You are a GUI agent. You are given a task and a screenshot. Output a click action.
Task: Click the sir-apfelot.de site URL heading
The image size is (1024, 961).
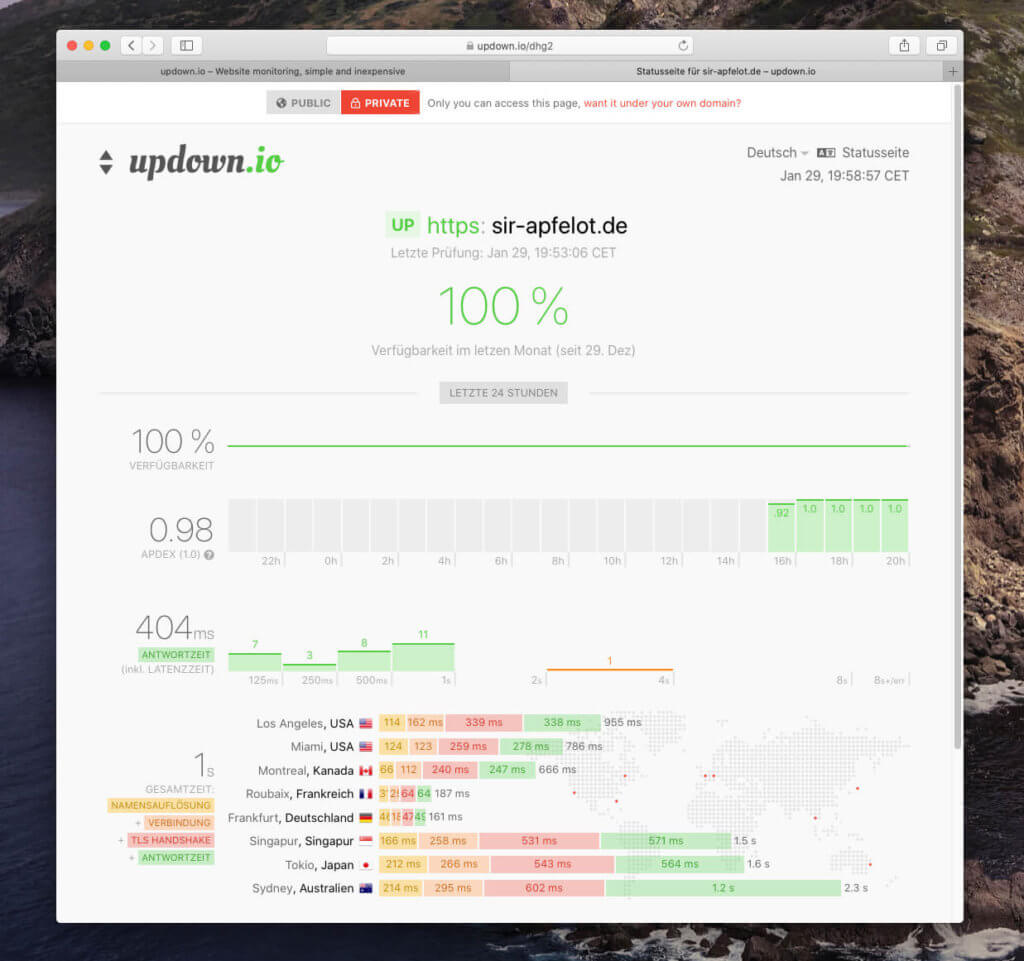(526, 225)
